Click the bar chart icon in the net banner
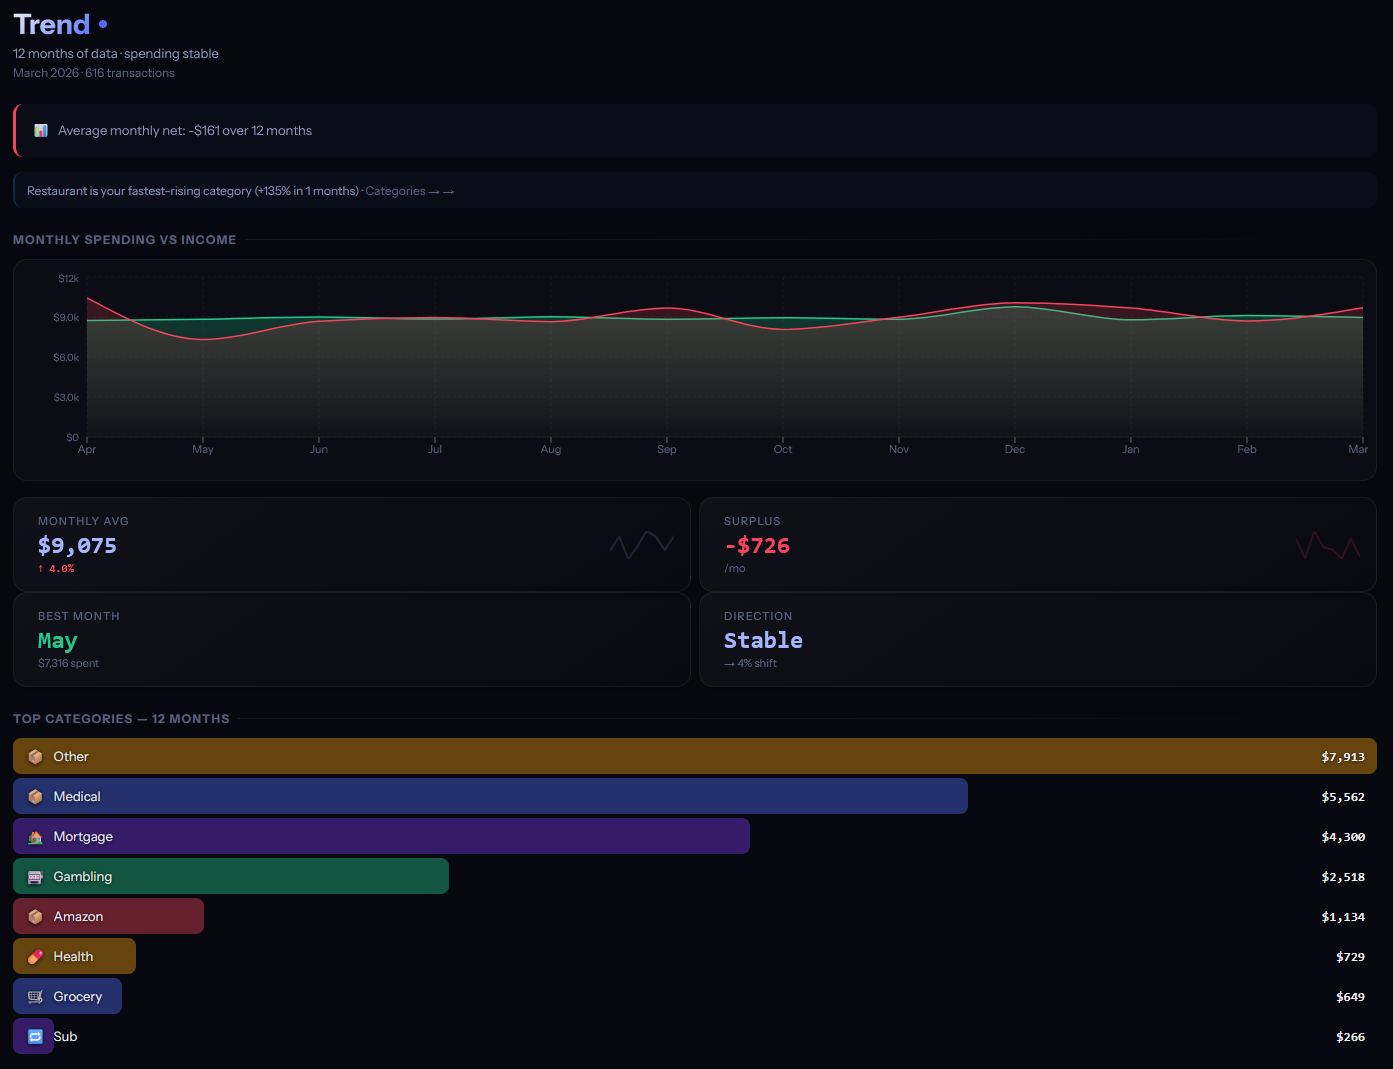1393x1069 pixels. click(x=40, y=130)
